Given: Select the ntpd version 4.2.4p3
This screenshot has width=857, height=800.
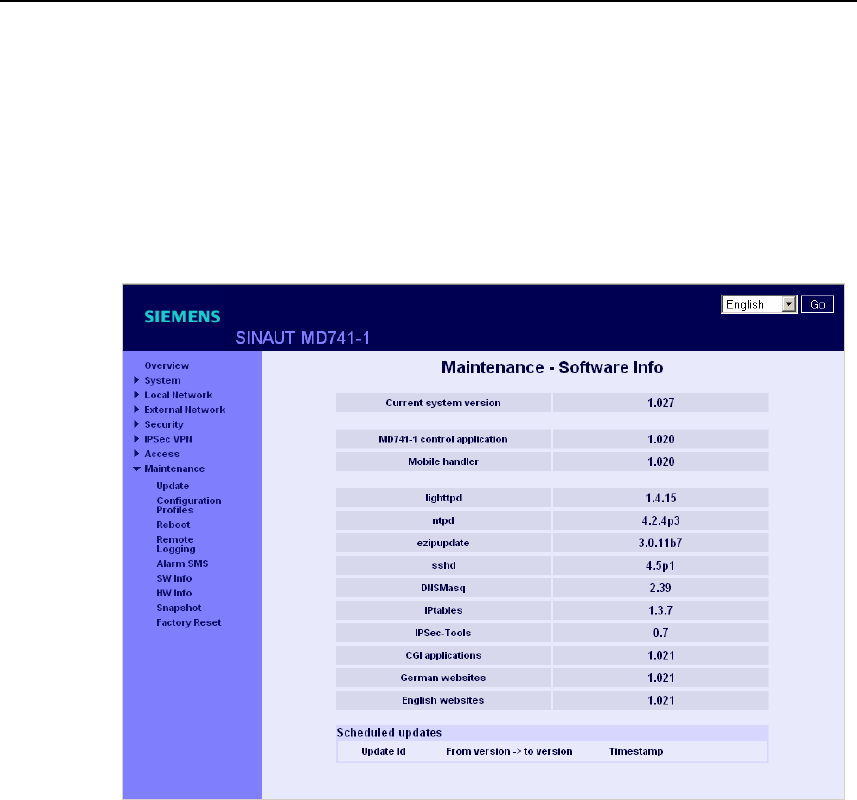Looking at the screenshot, I should (x=661, y=521).
